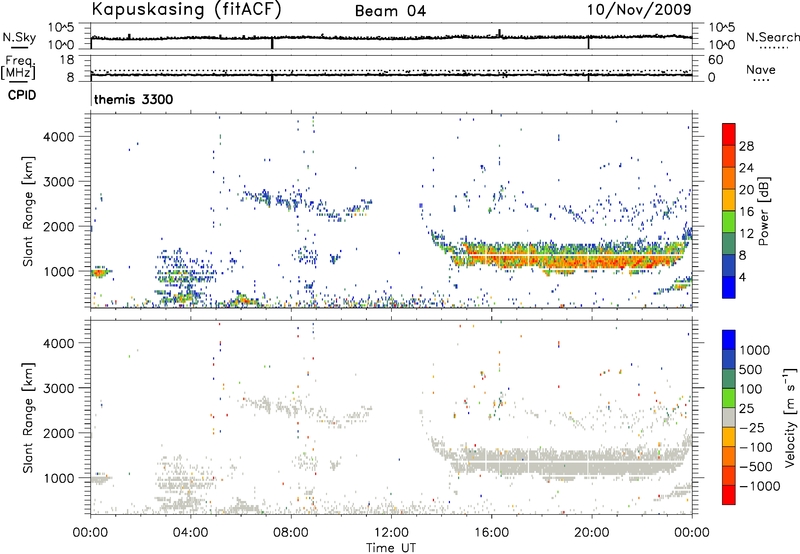Click the 'N.Sky' legend label
The height and width of the screenshot is (554, 800).
point(19,37)
